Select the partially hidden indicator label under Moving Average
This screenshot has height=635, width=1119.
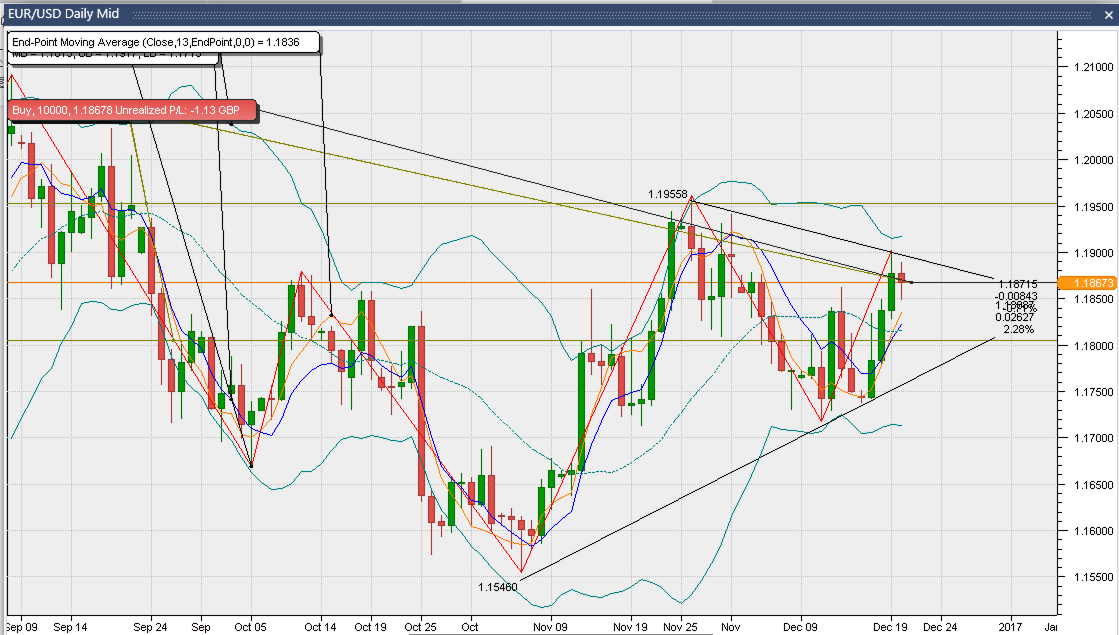[110, 57]
